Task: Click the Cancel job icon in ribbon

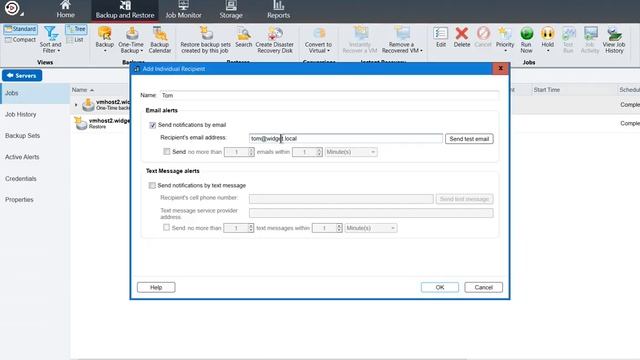Action: 483,37
